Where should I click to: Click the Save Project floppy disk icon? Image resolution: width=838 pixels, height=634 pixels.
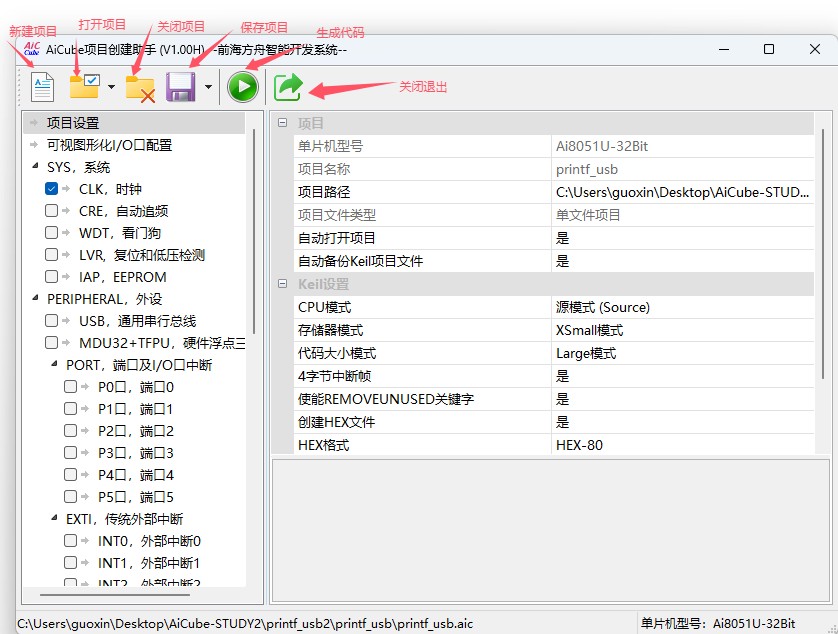tap(181, 87)
